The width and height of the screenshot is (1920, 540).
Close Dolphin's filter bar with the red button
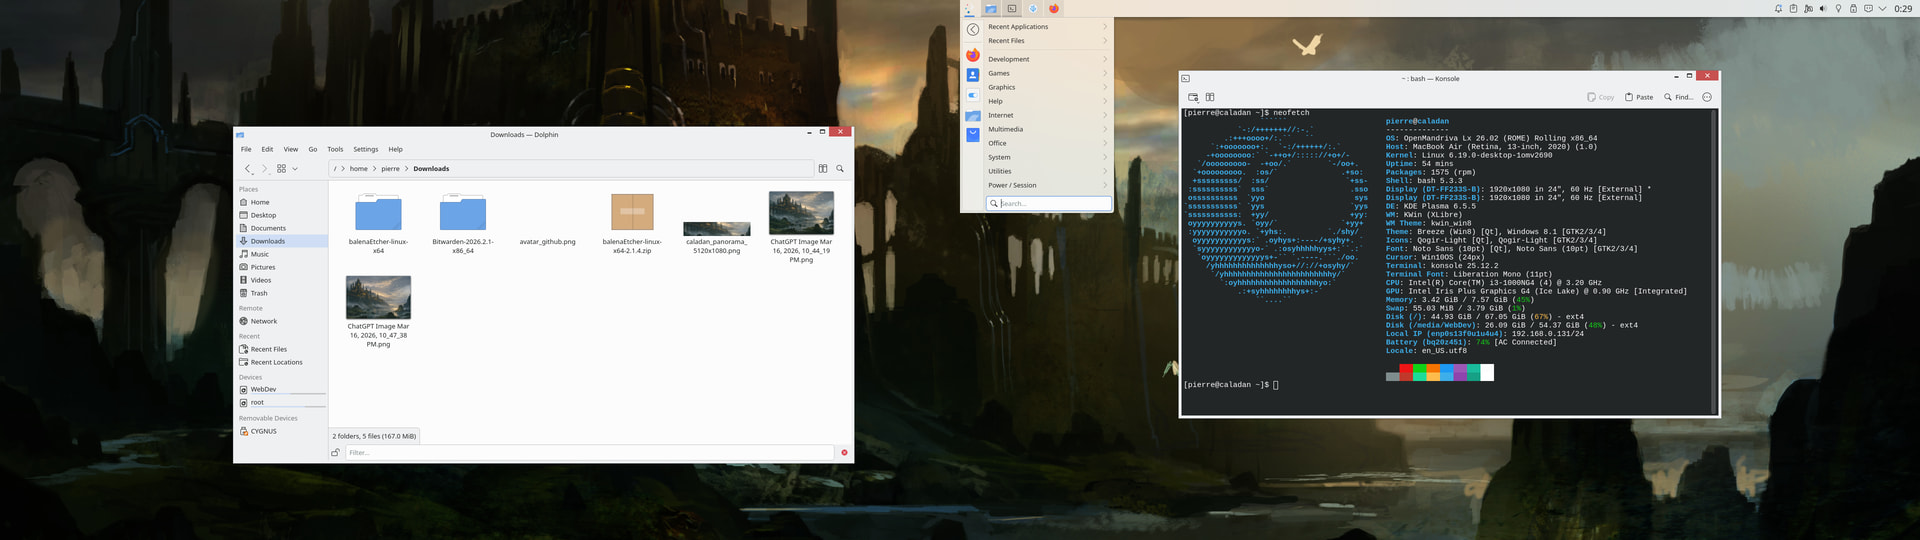click(844, 453)
